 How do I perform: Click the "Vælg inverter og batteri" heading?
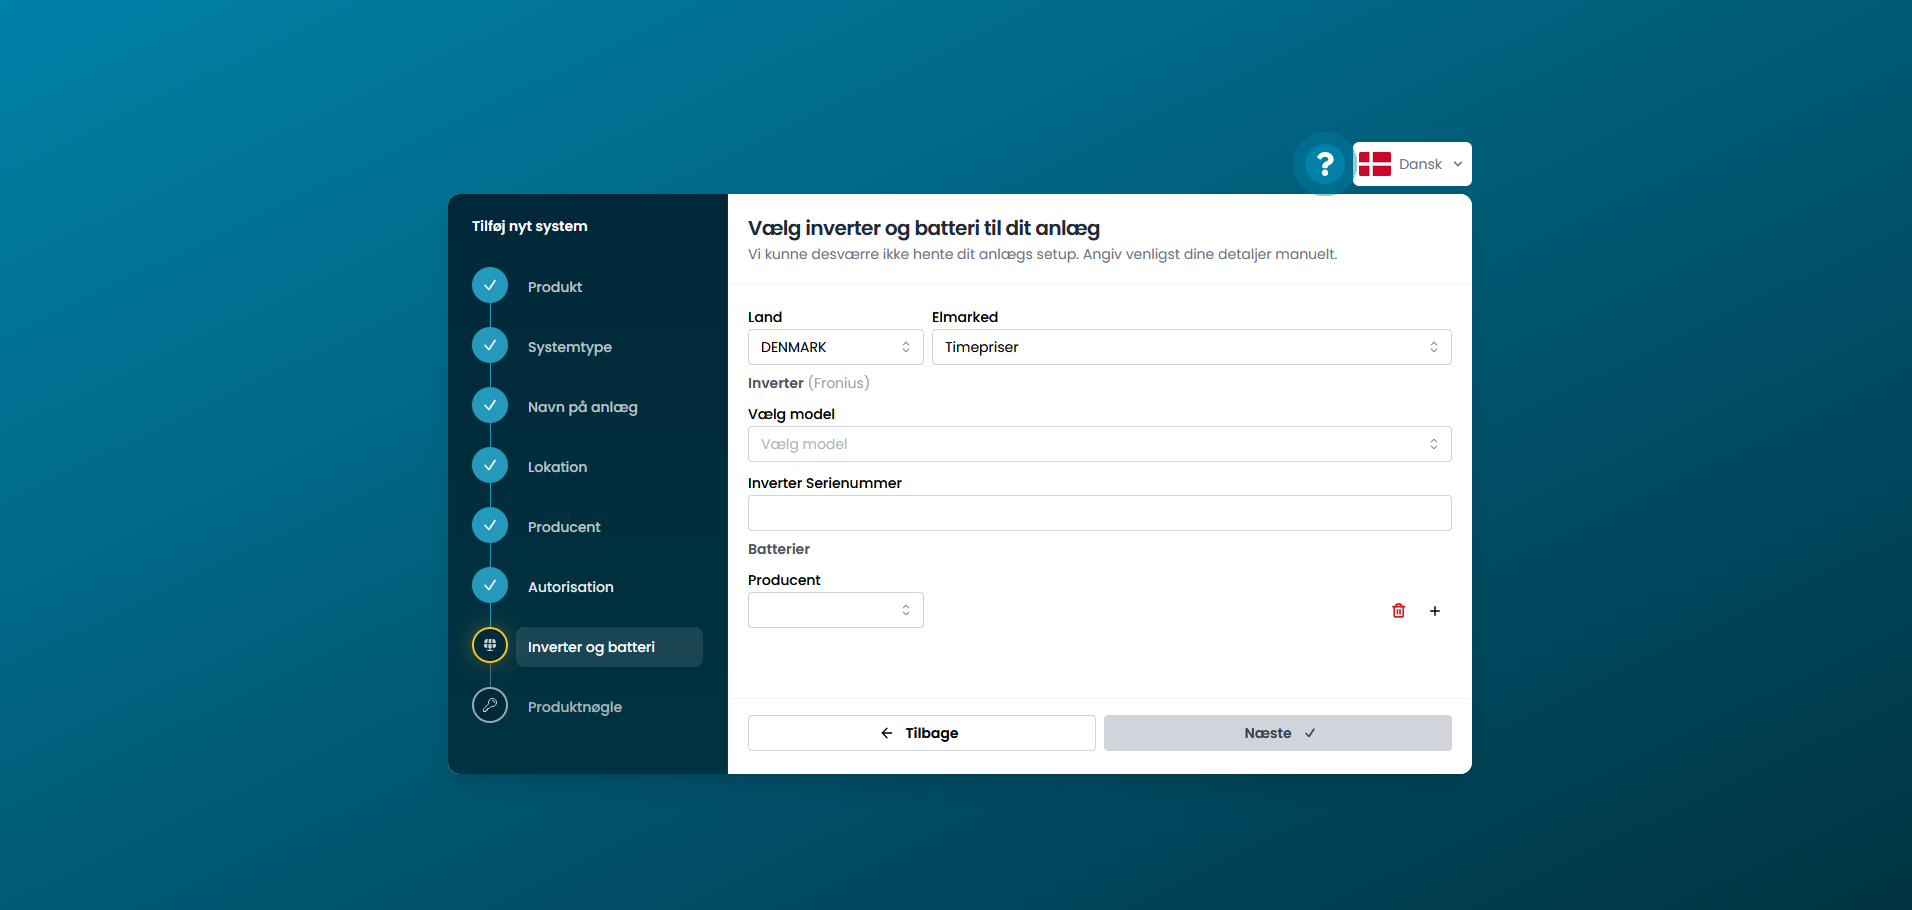tap(924, 229)
